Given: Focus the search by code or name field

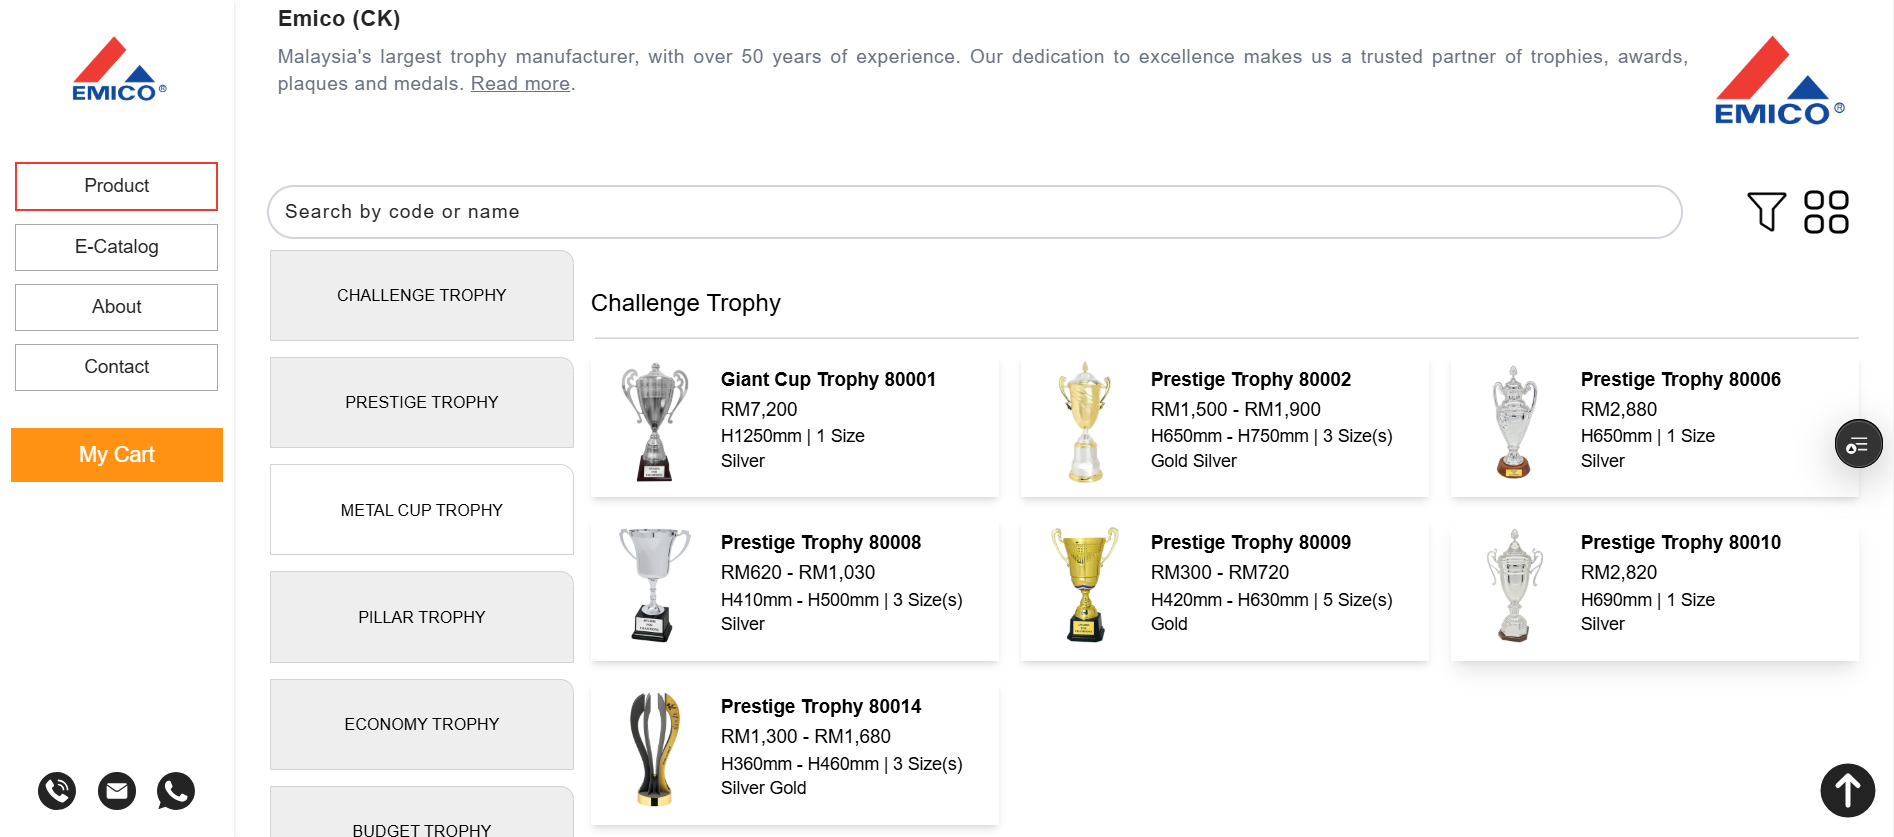Looking at the screenshot, I should (975, 212).
